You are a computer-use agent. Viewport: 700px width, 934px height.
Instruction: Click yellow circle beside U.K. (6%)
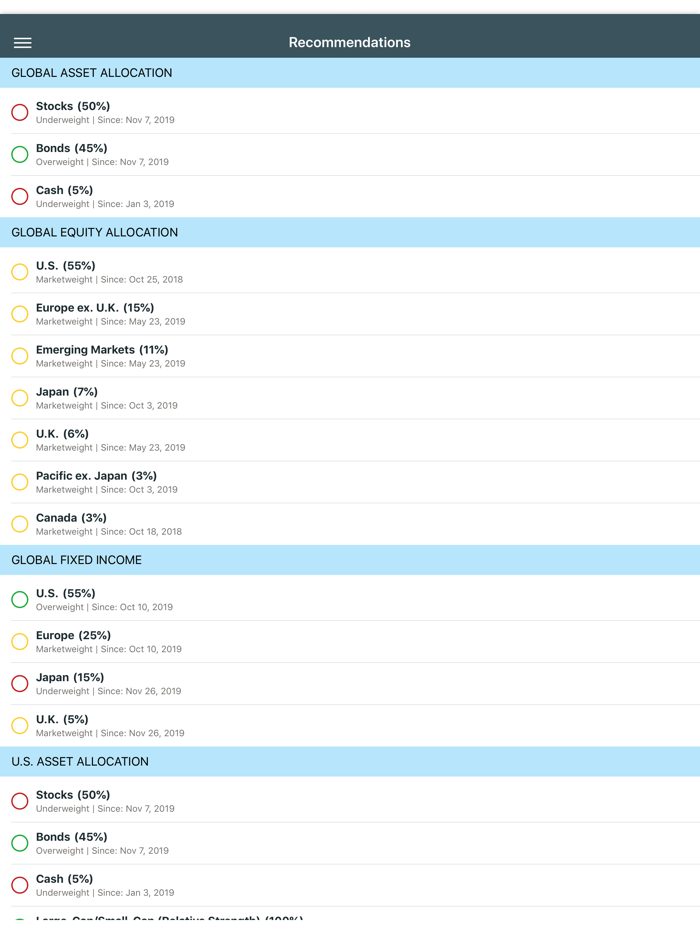point(20,440)
